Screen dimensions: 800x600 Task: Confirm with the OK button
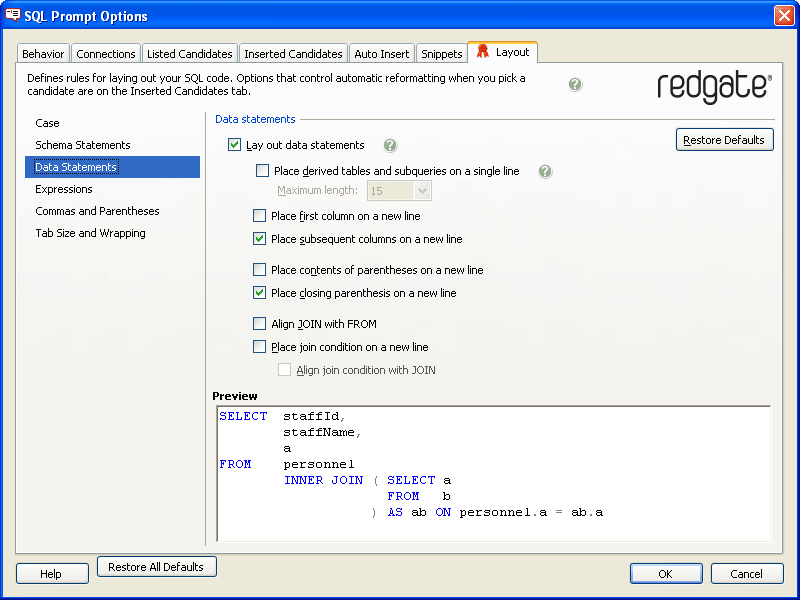click(x=666, y=573)
